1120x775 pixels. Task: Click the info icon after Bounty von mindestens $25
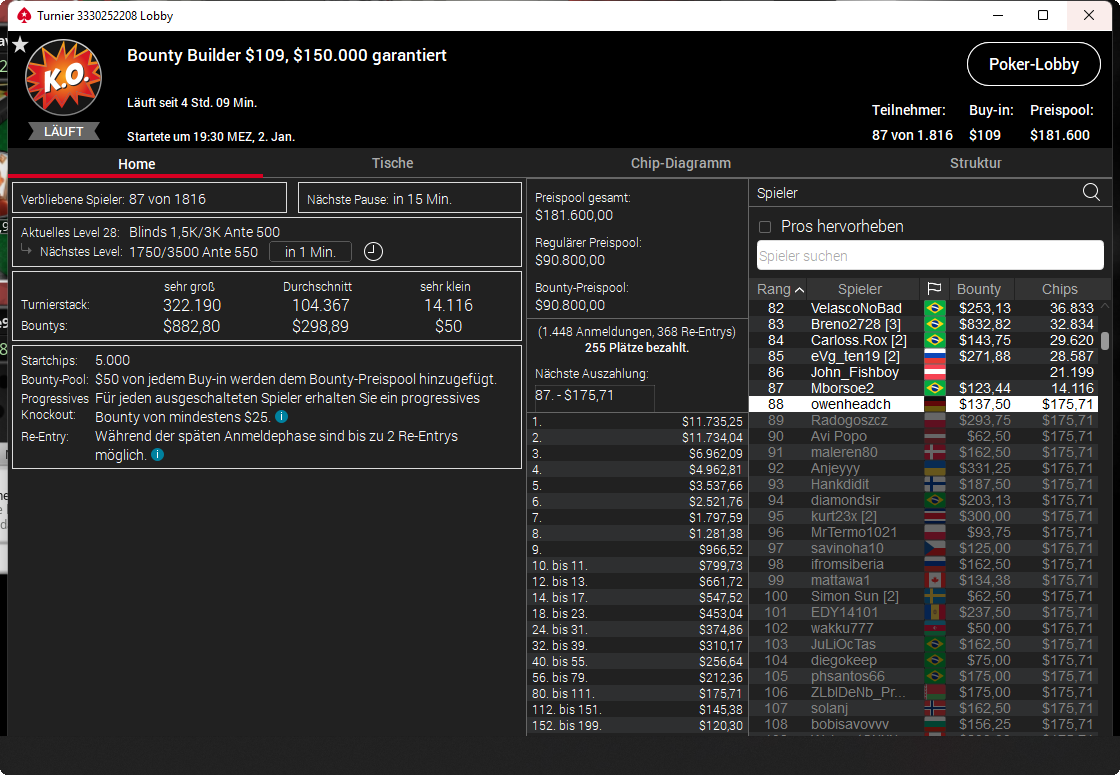[x=281, y=416]
